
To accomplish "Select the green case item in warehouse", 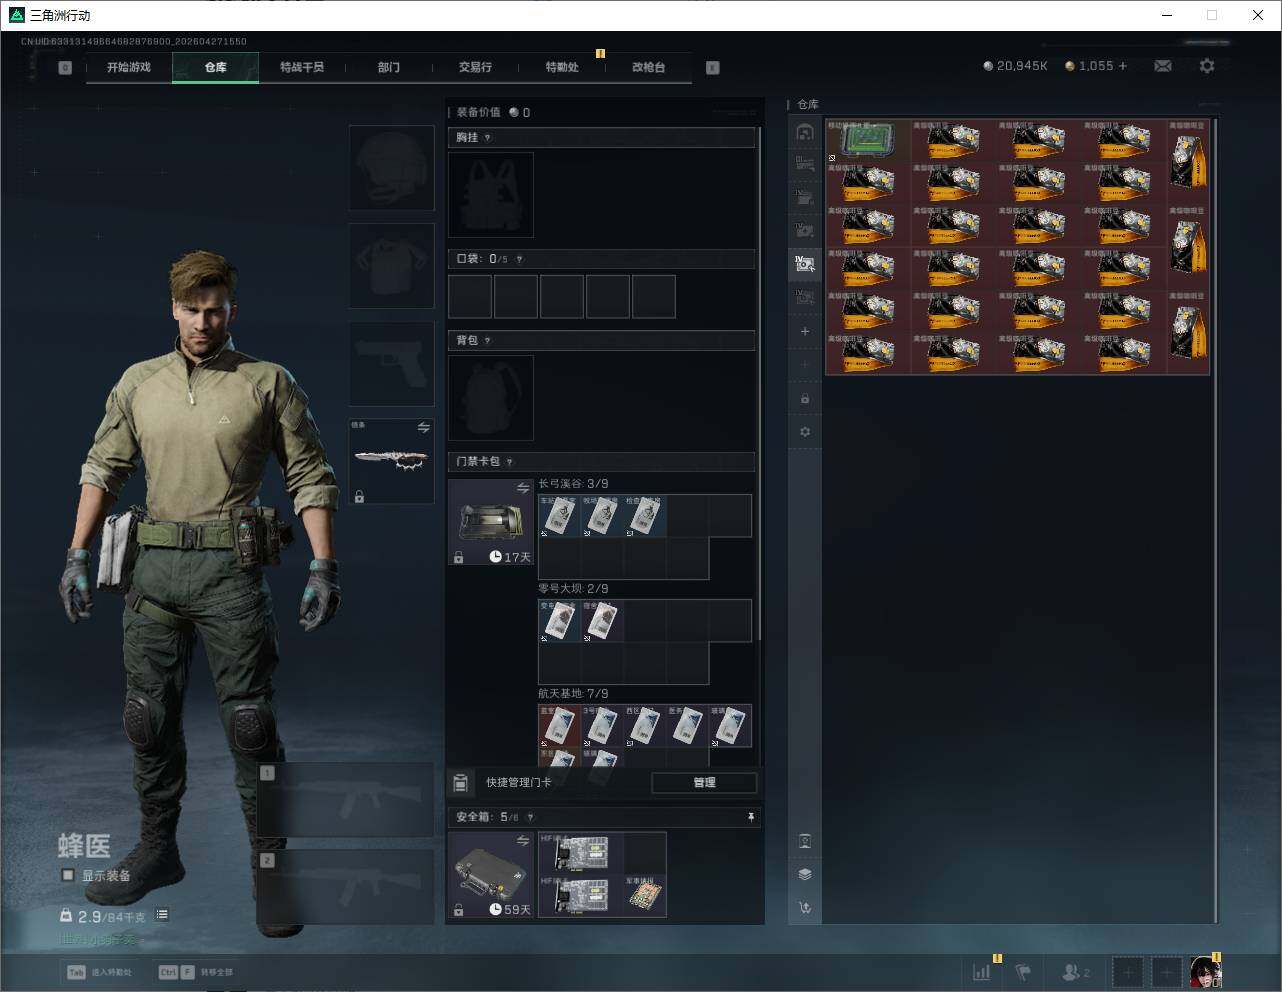I will (868, 141).
